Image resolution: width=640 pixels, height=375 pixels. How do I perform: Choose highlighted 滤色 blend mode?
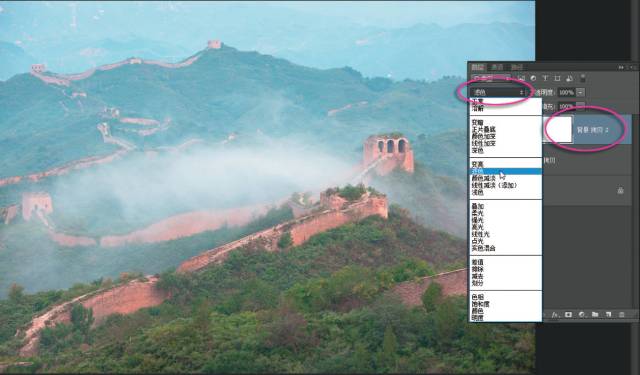point(506,171)
